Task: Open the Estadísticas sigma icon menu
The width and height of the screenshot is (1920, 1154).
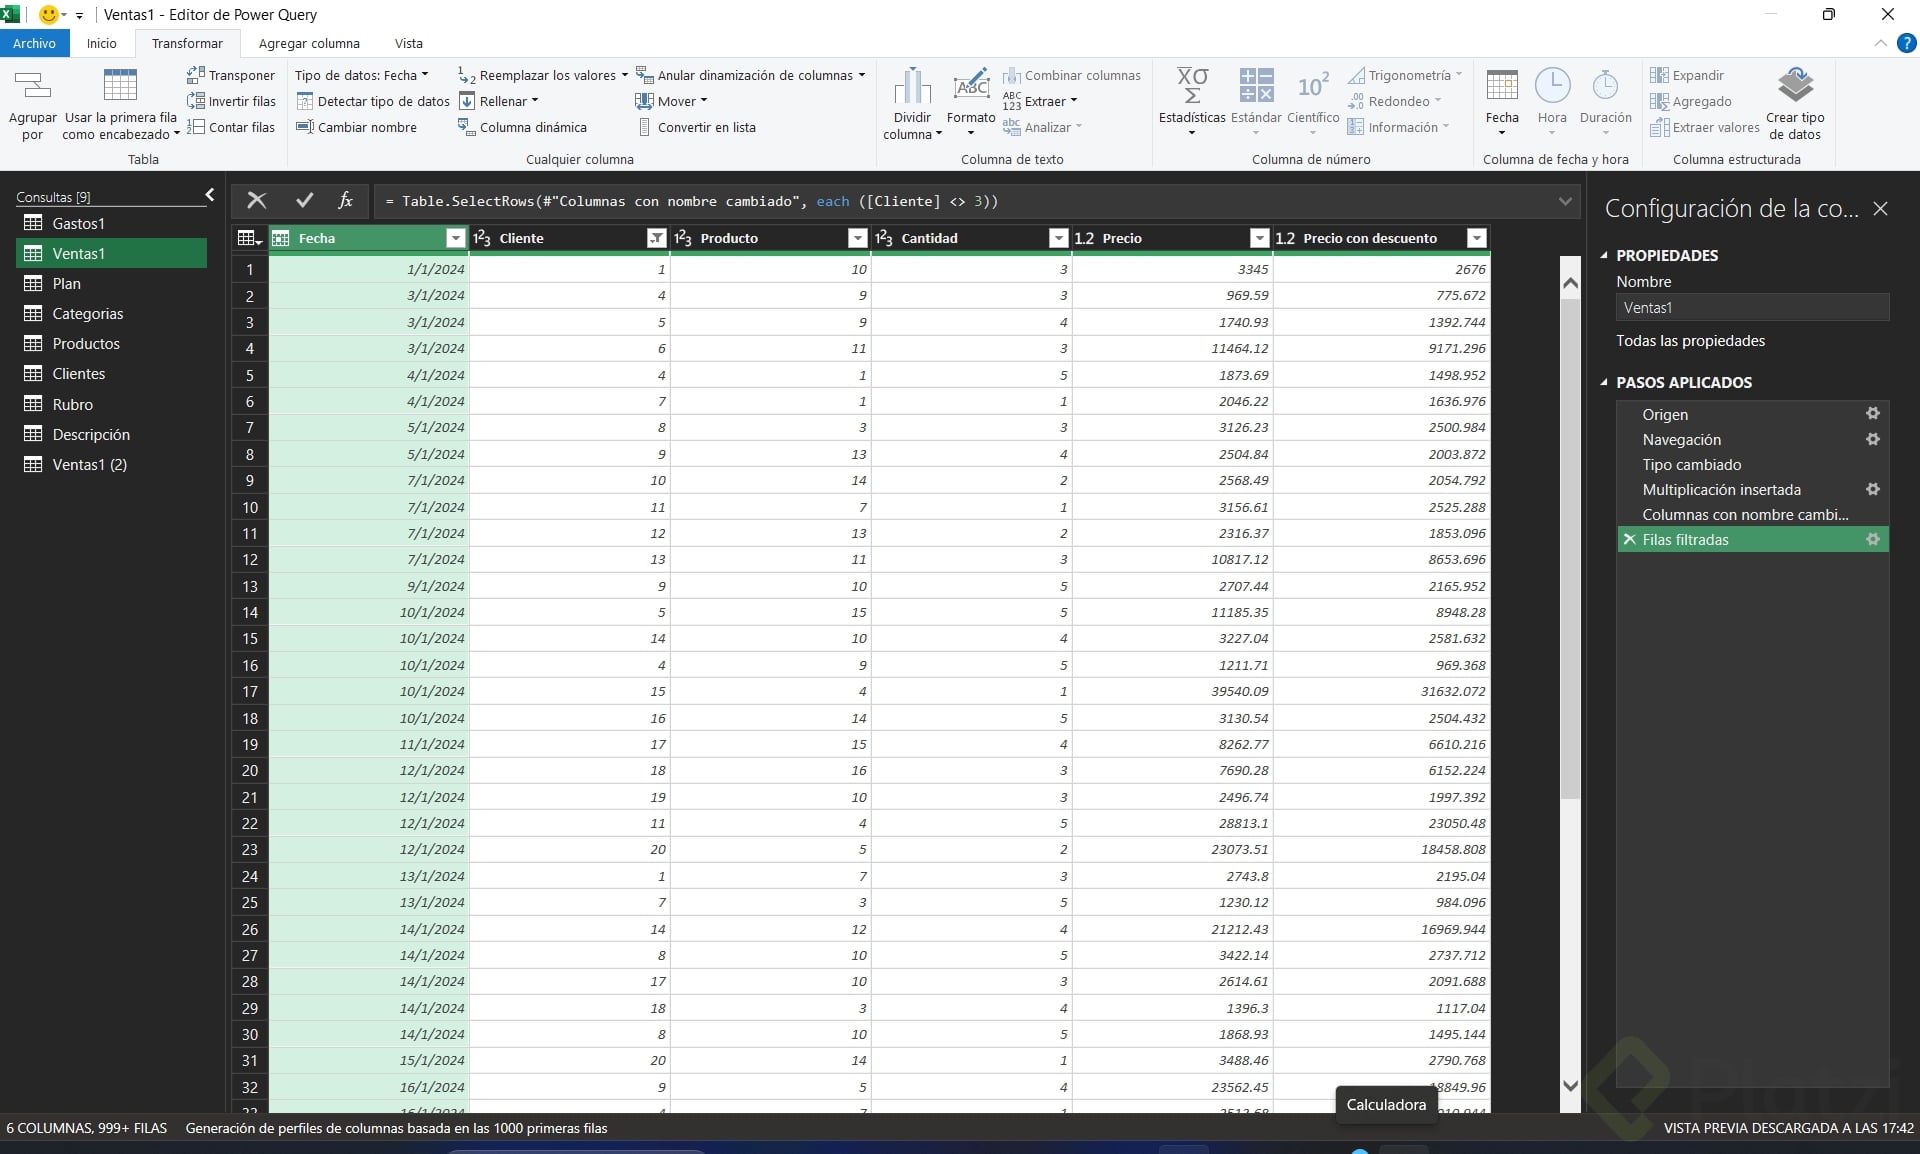Action: pyautogui.click(x=1191, y=87)
